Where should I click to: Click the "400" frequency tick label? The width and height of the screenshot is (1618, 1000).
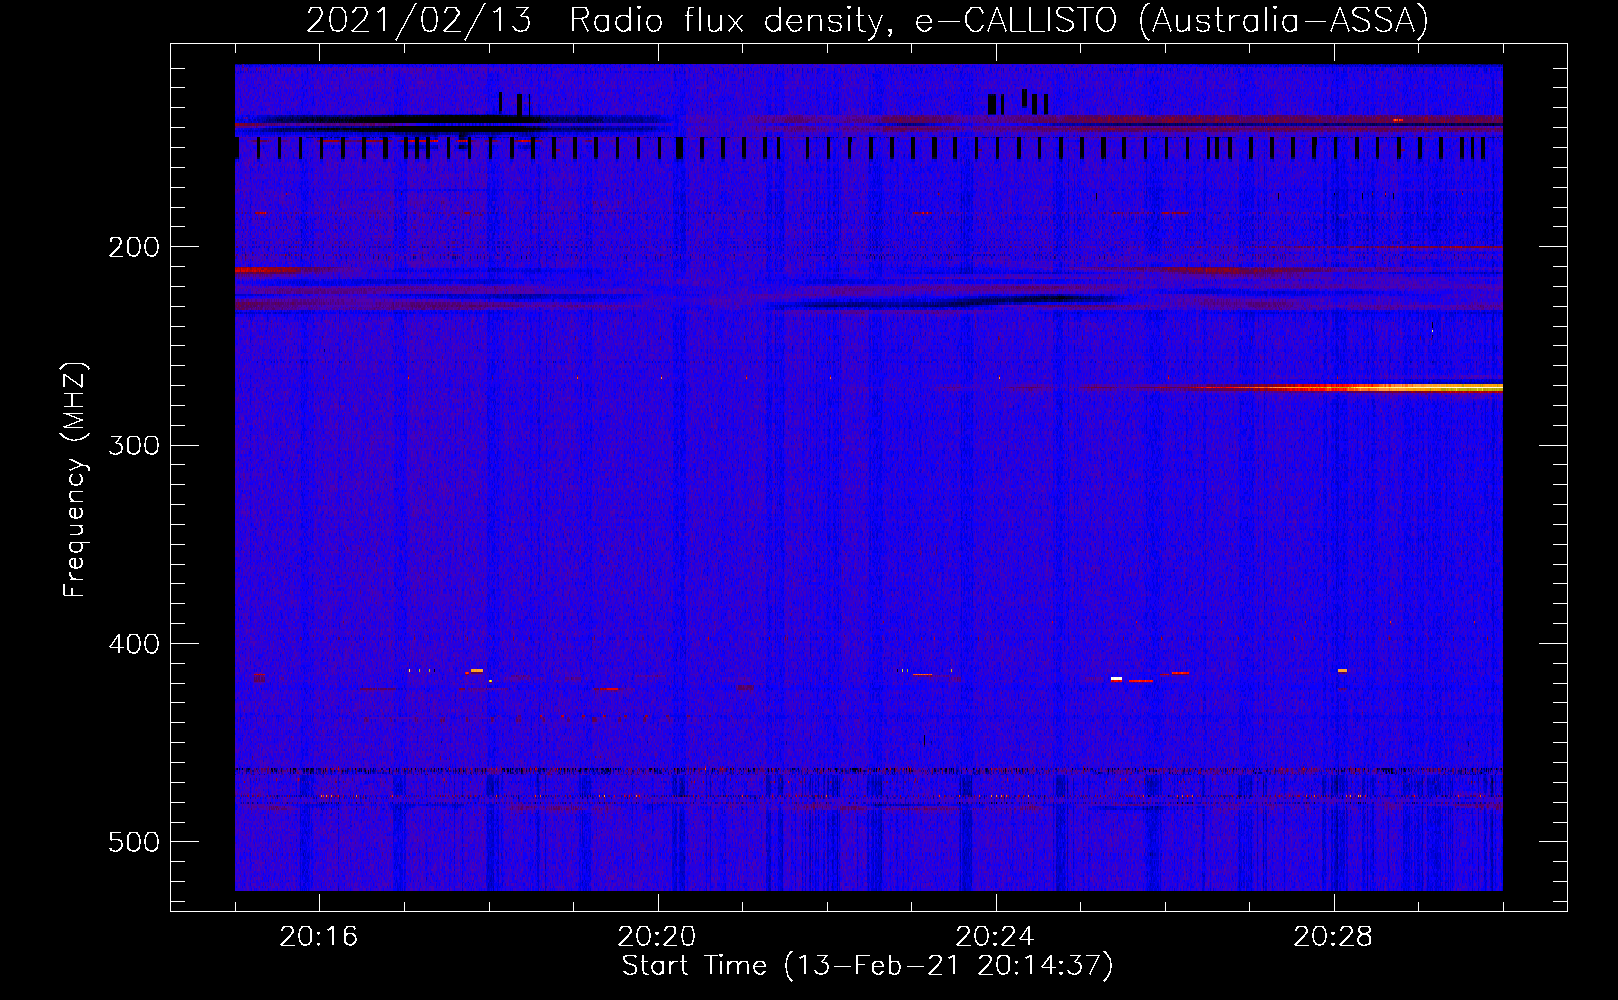tap(133, 644)
